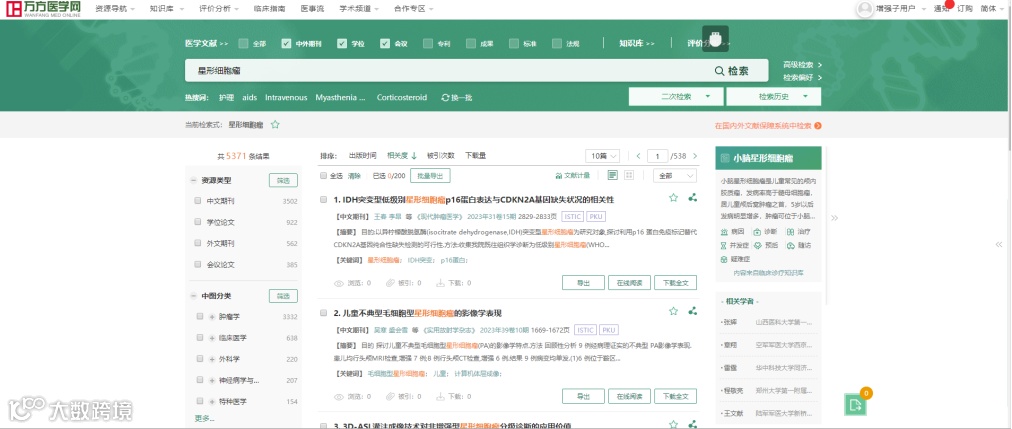Expand the 肿瘤学 category
1012x429 pixels.
click(212, 317)
